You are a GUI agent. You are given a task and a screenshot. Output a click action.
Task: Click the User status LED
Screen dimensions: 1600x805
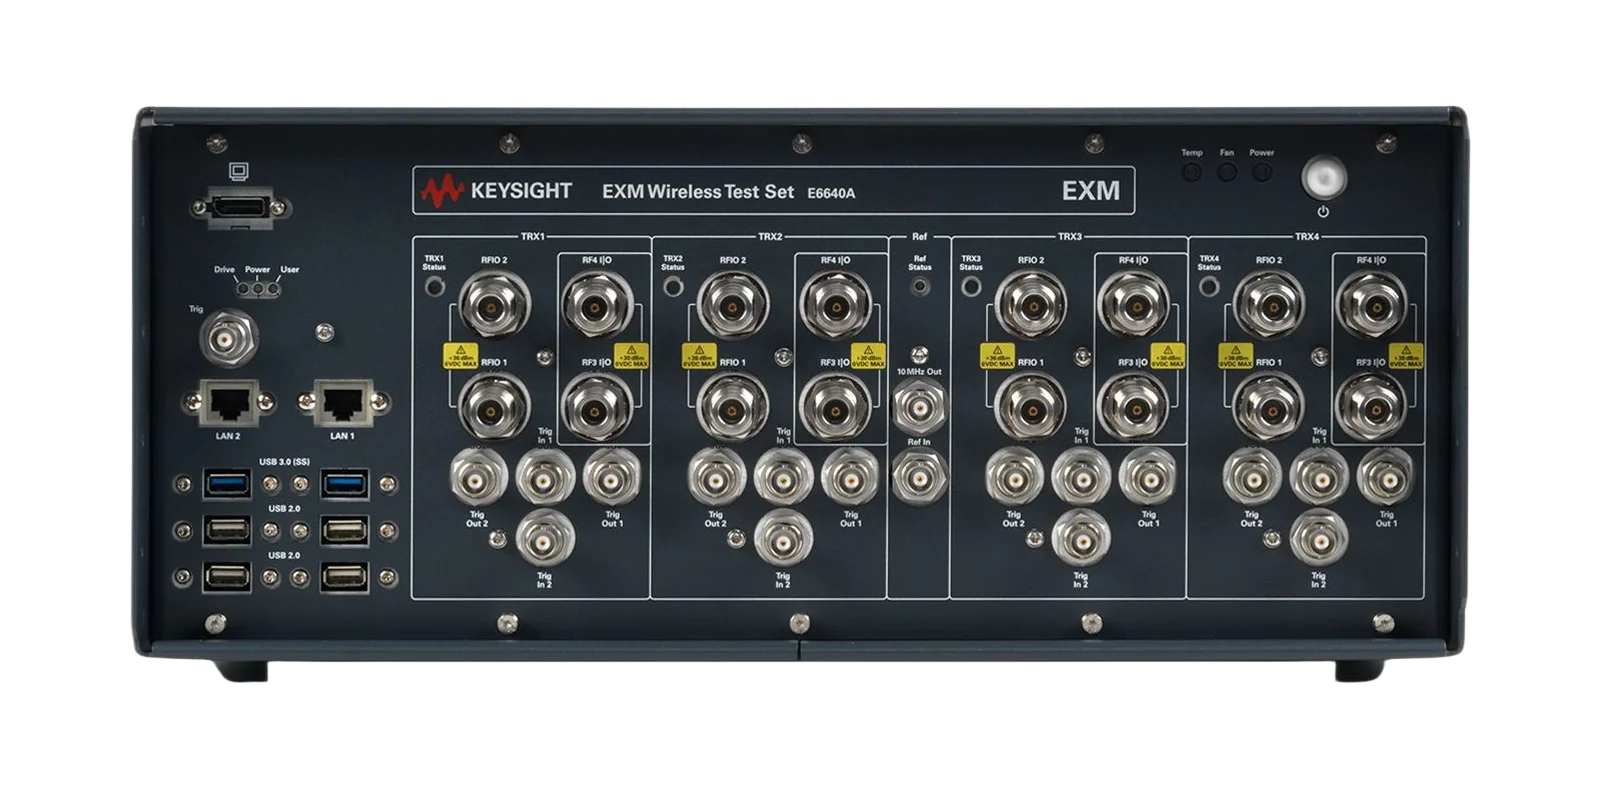pos(274,289)
